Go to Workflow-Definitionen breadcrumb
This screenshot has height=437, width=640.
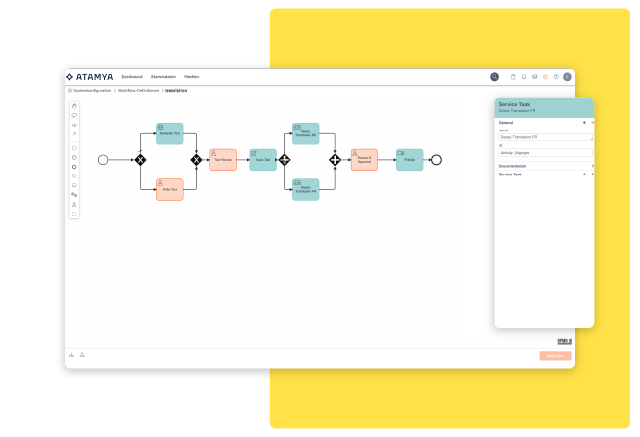tap(138, 91)
